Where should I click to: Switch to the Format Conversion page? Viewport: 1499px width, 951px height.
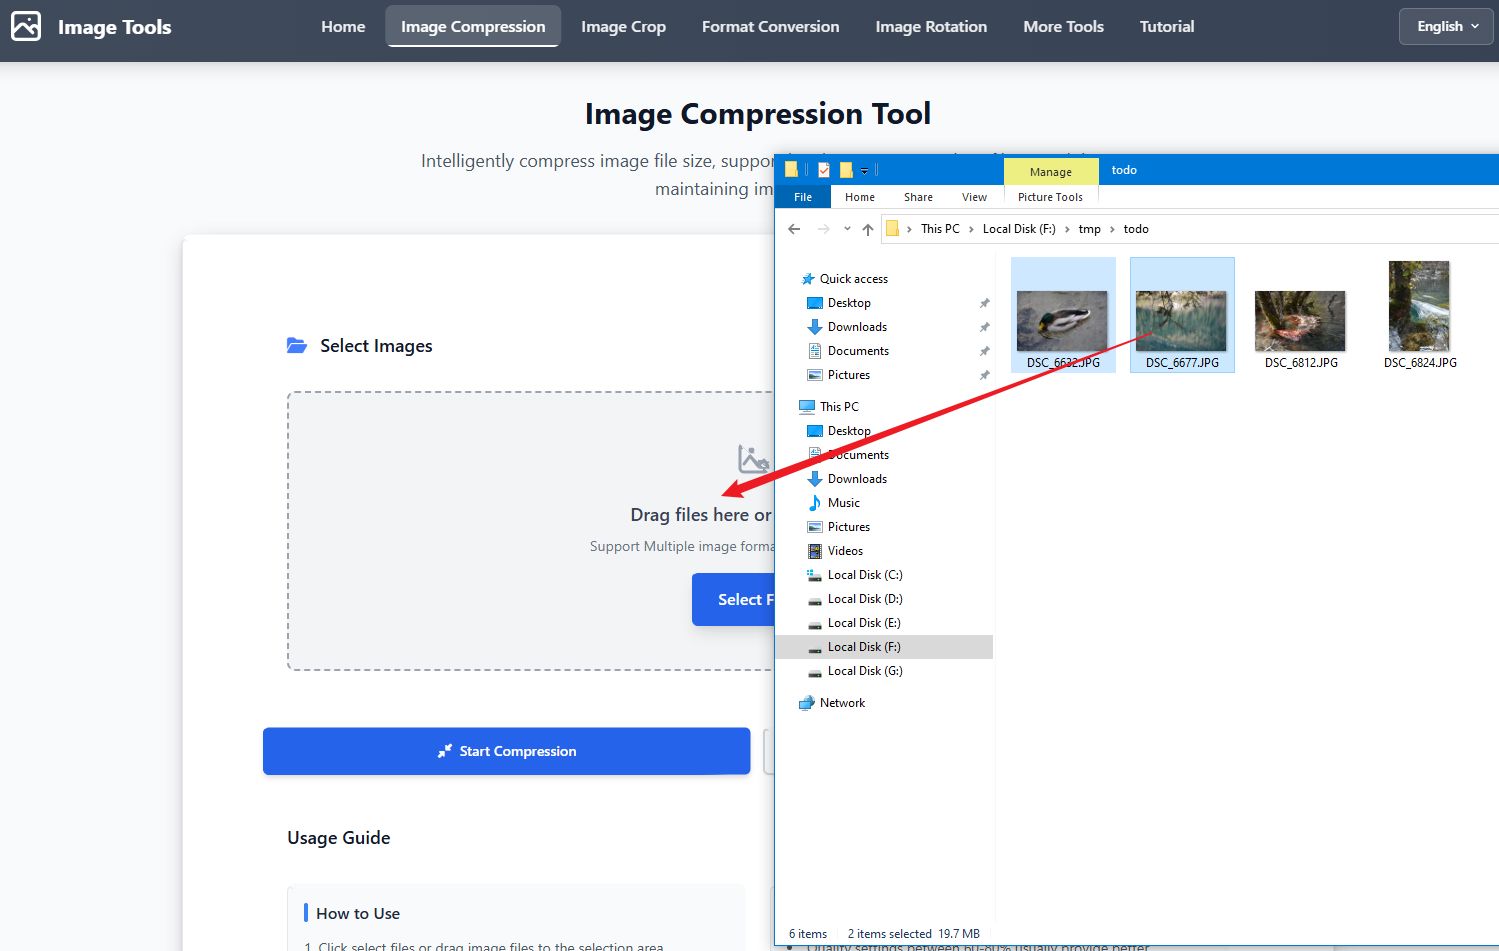click(x=770, y=27)
